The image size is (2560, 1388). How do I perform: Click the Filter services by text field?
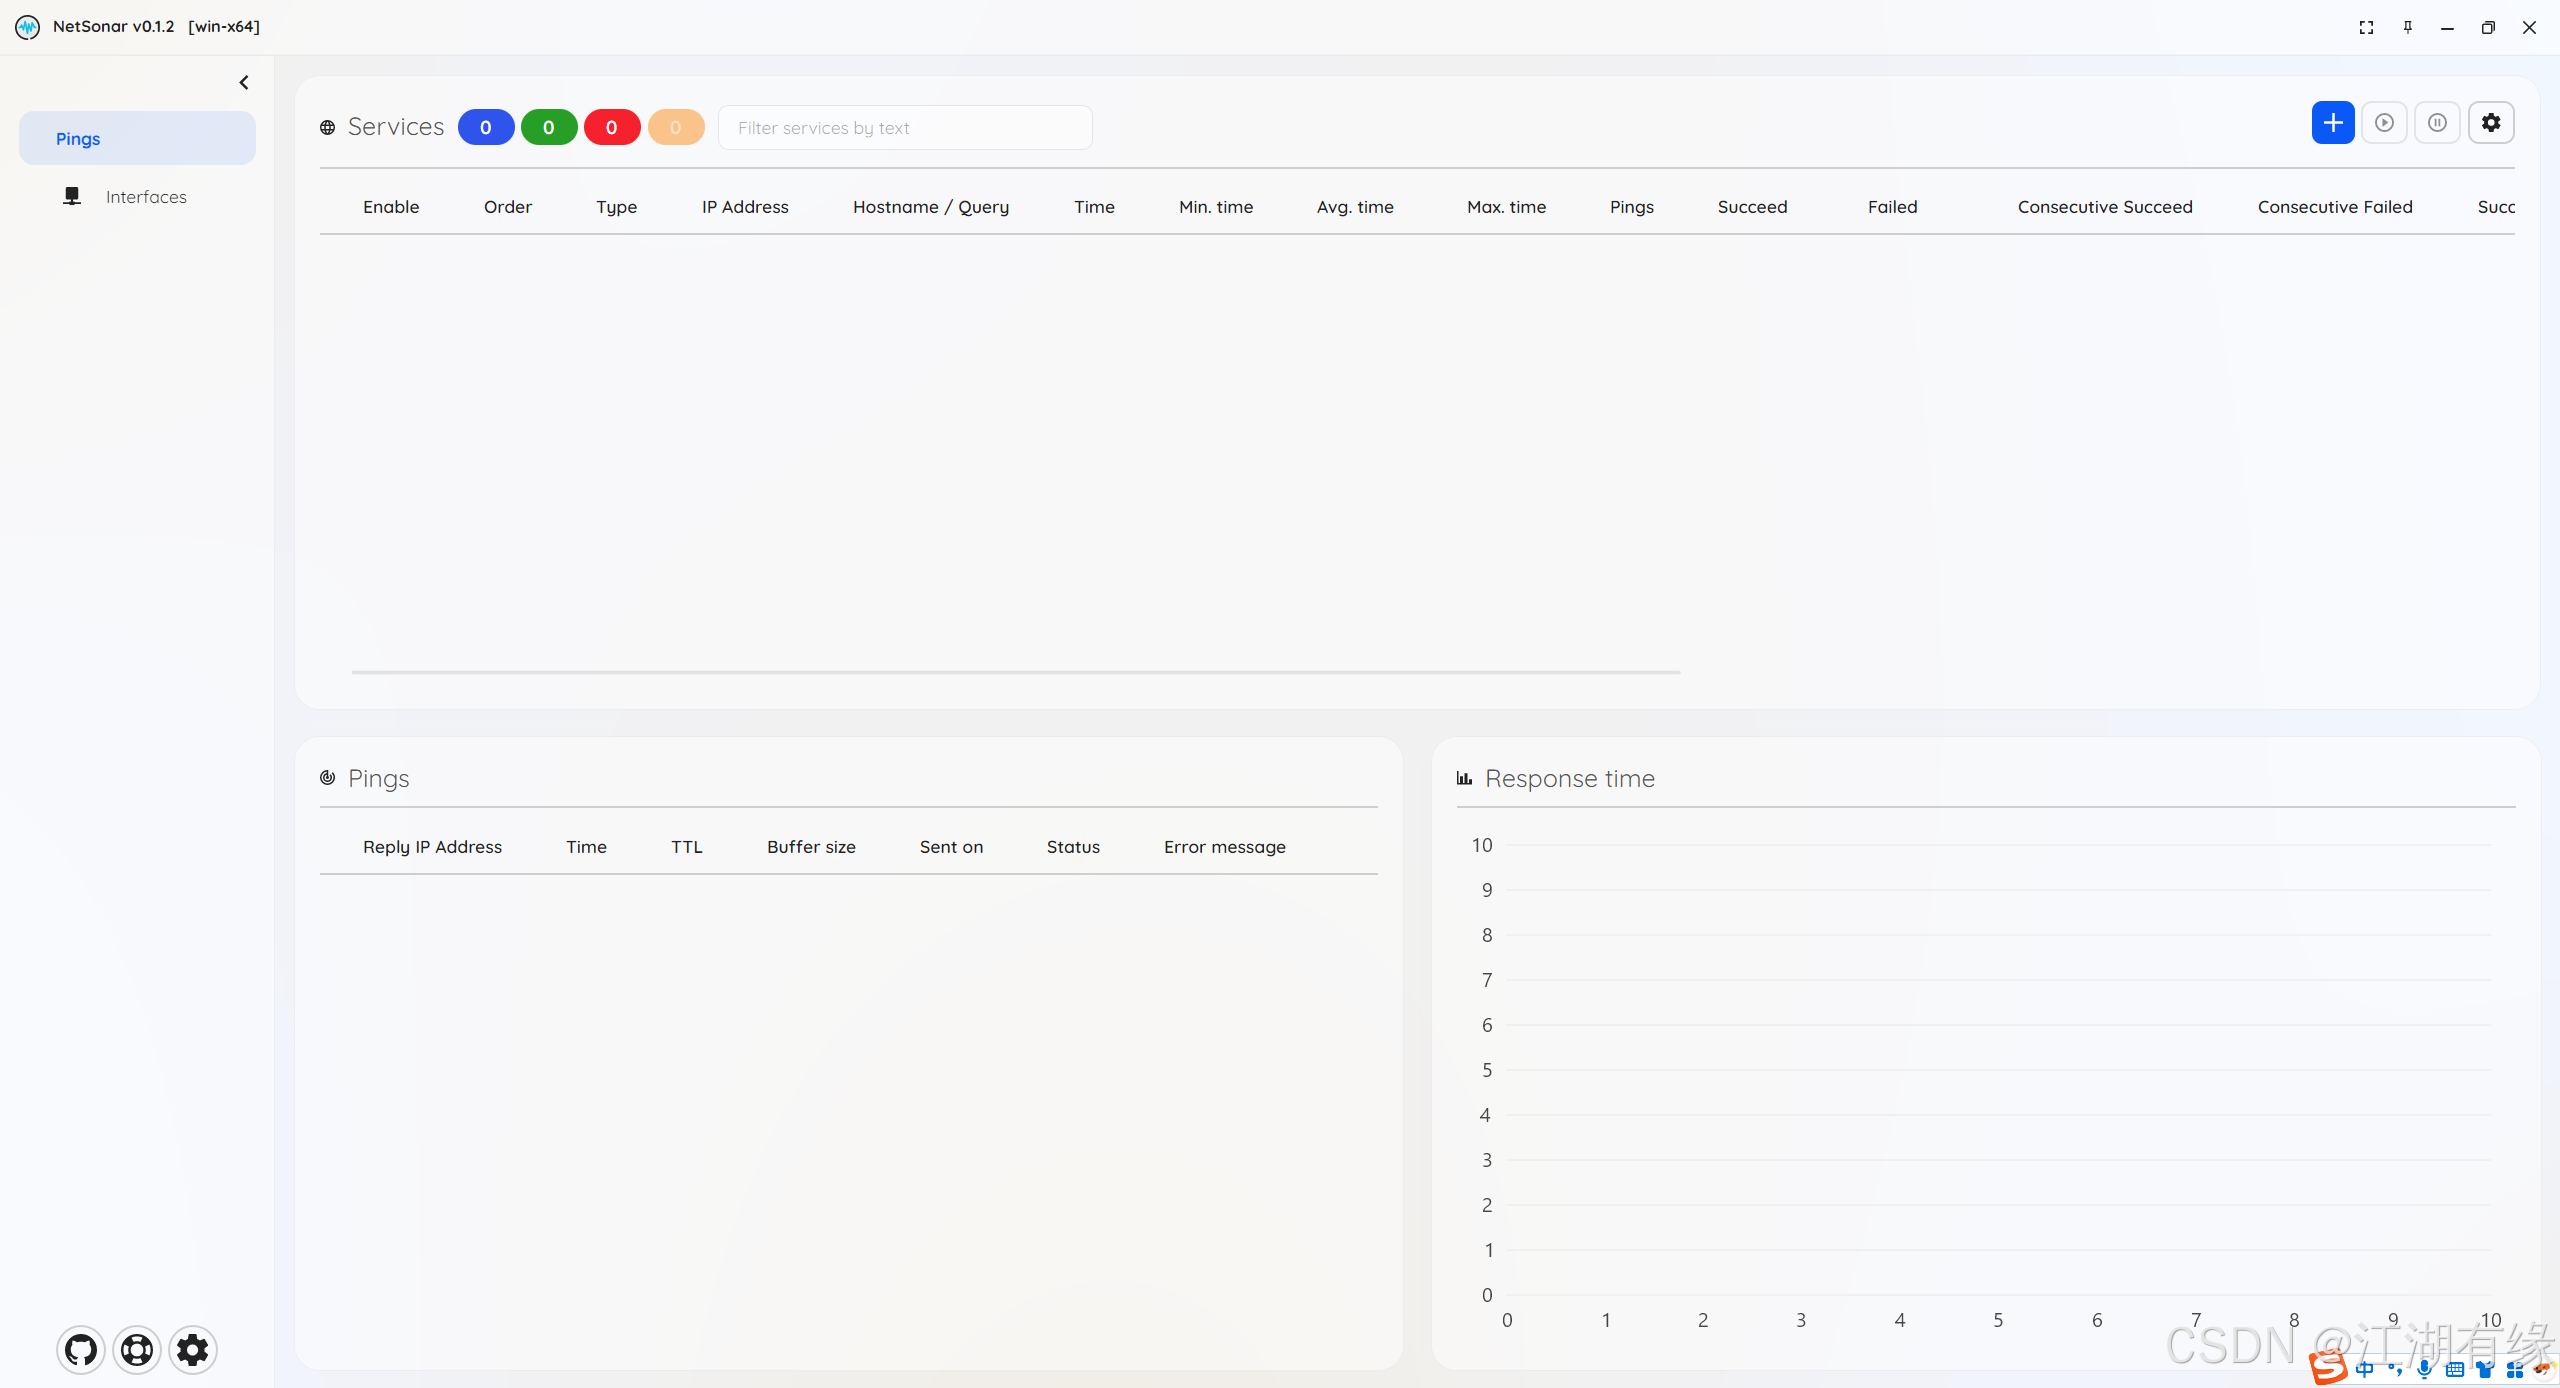904,128
